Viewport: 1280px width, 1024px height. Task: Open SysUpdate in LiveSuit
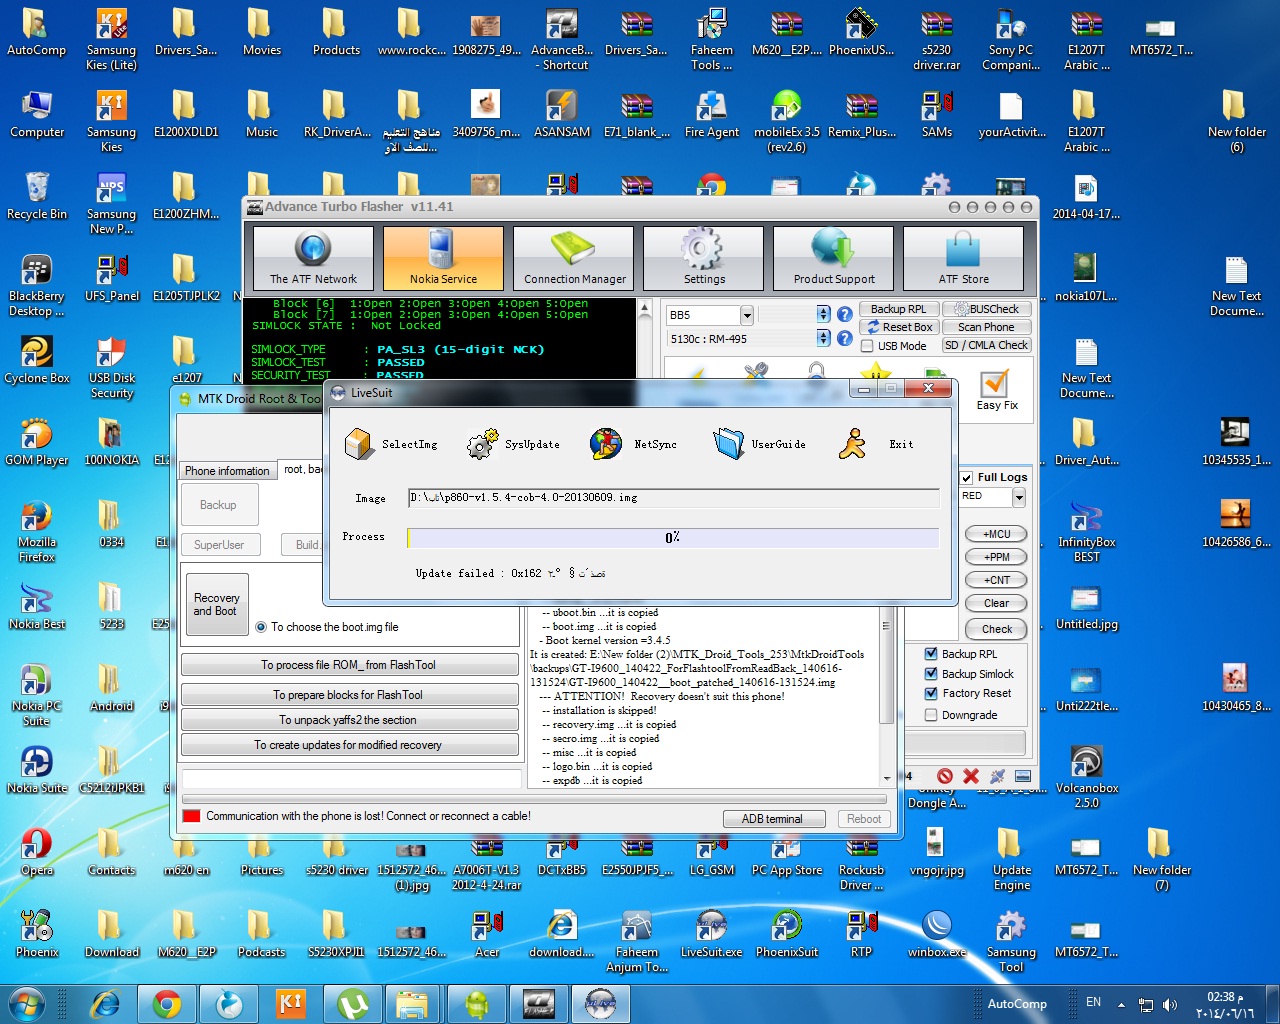[482, 443]
